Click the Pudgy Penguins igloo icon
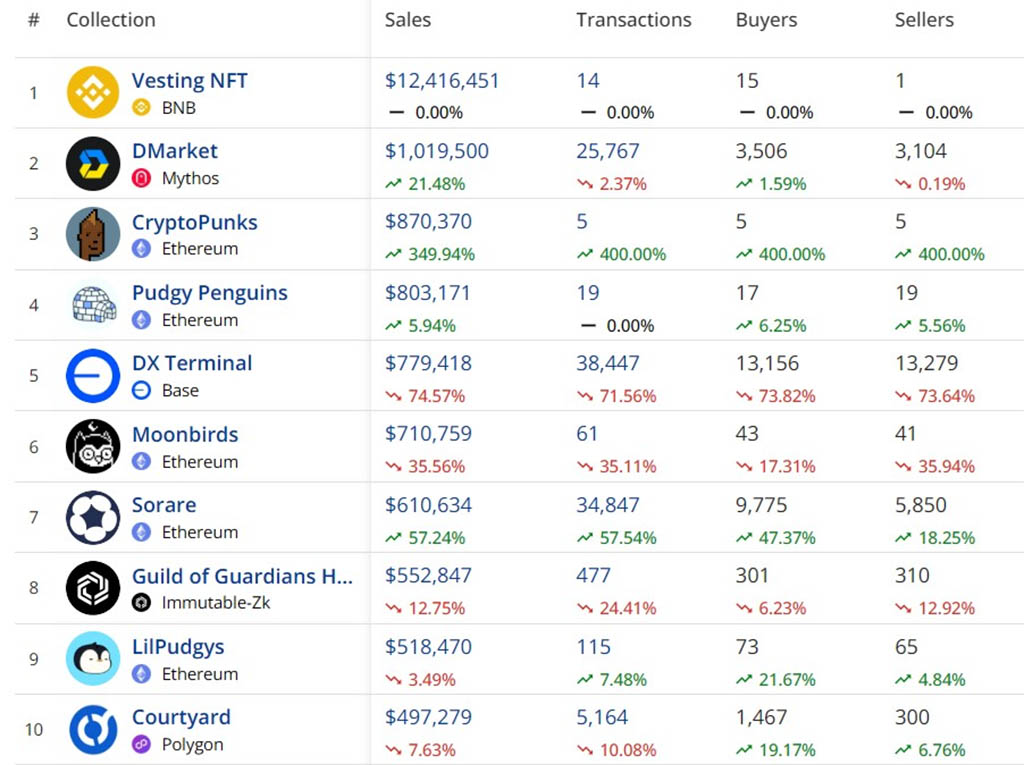 coord(93,305)
